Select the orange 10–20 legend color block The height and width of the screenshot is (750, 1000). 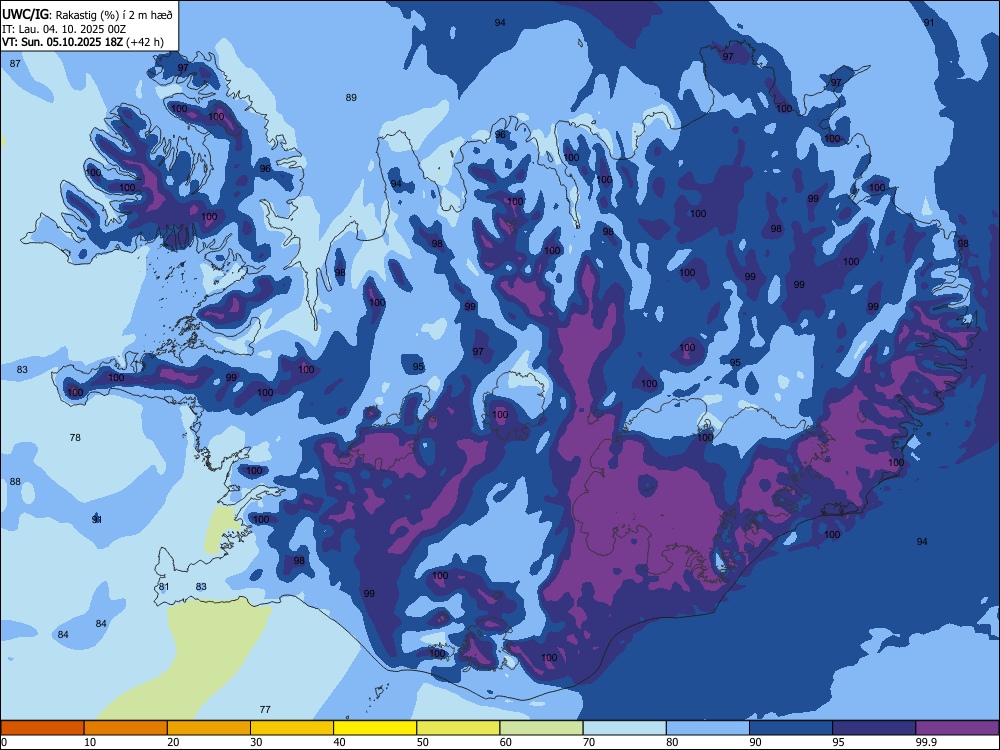coord(126,728)
